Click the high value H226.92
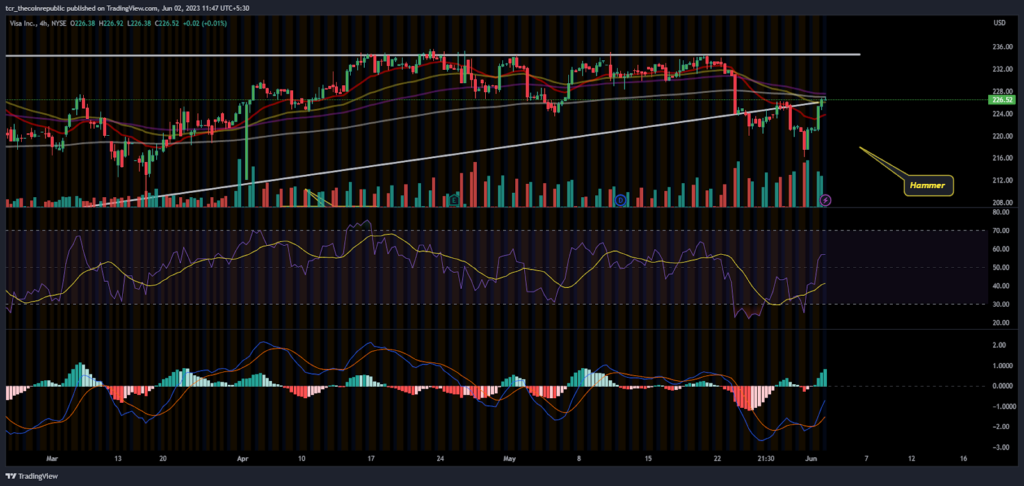This screenshot has height=486, width=1024. [111, 23]
